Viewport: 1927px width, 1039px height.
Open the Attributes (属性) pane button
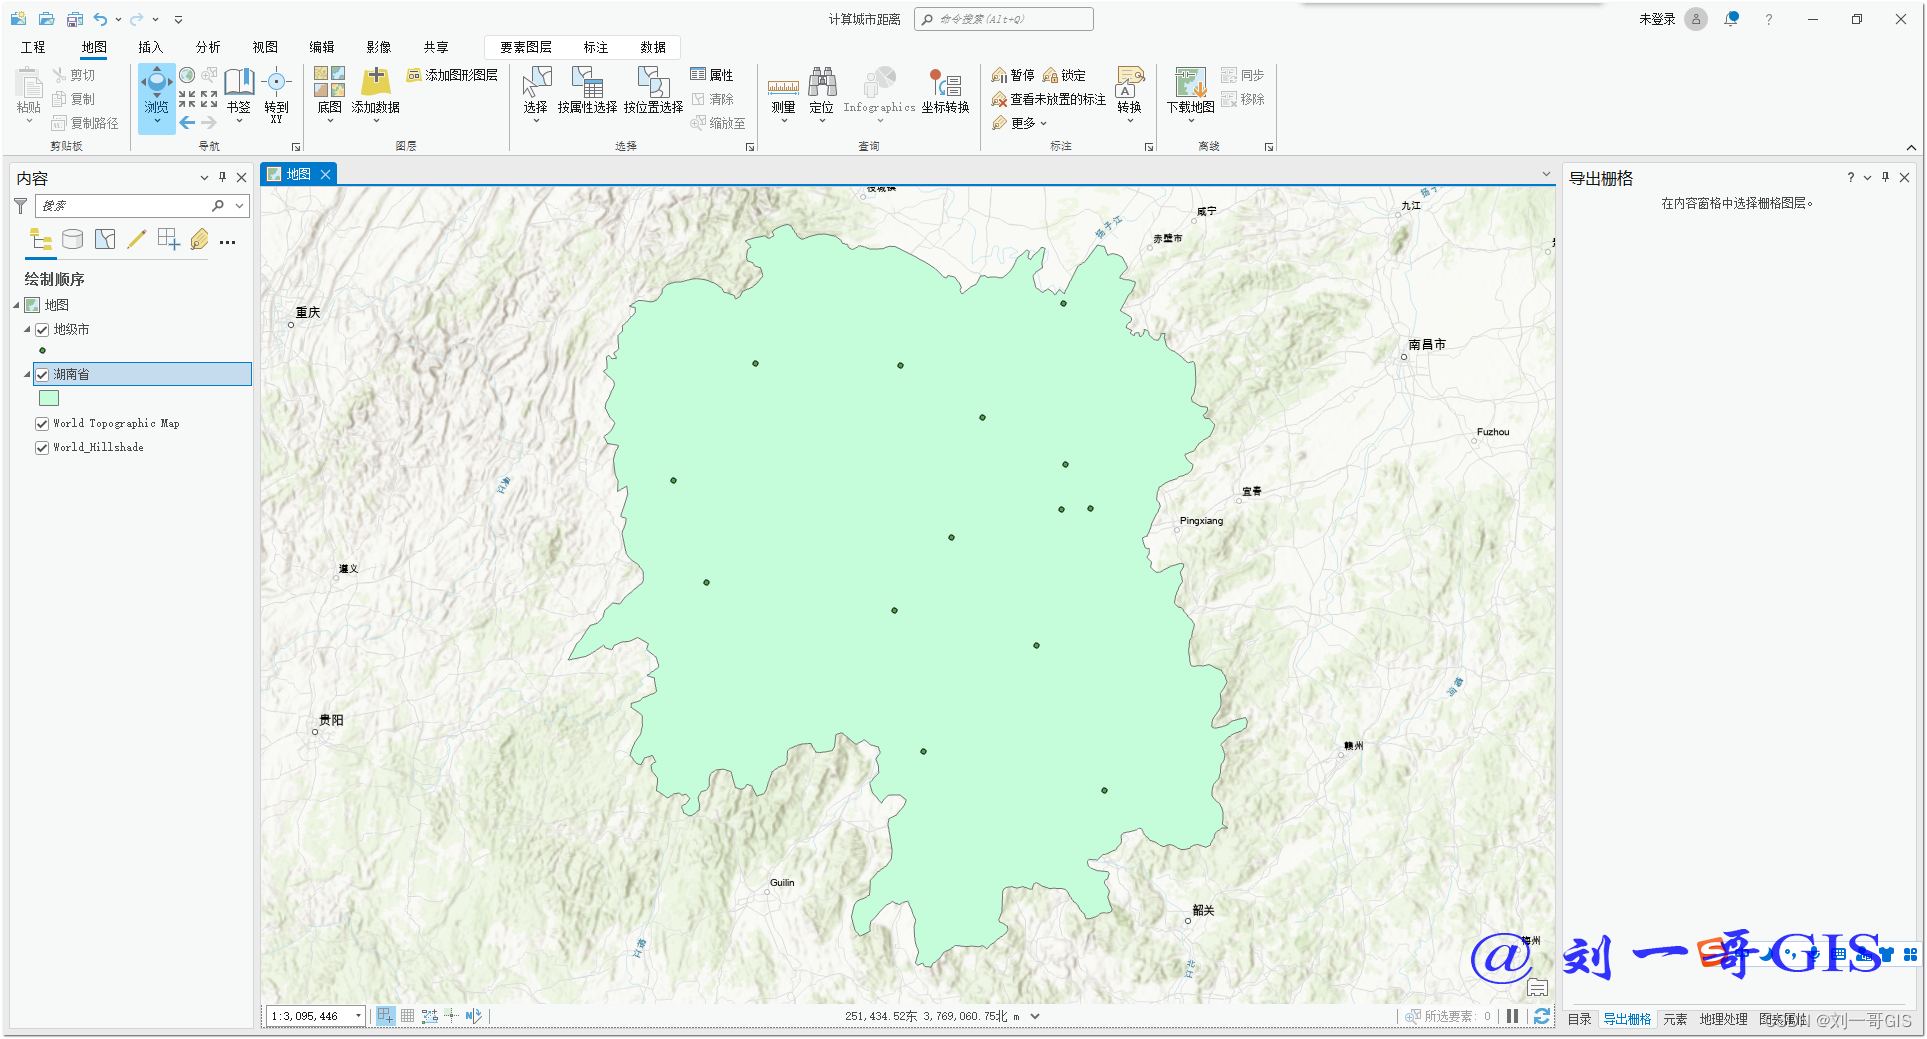tap(711, 75)
